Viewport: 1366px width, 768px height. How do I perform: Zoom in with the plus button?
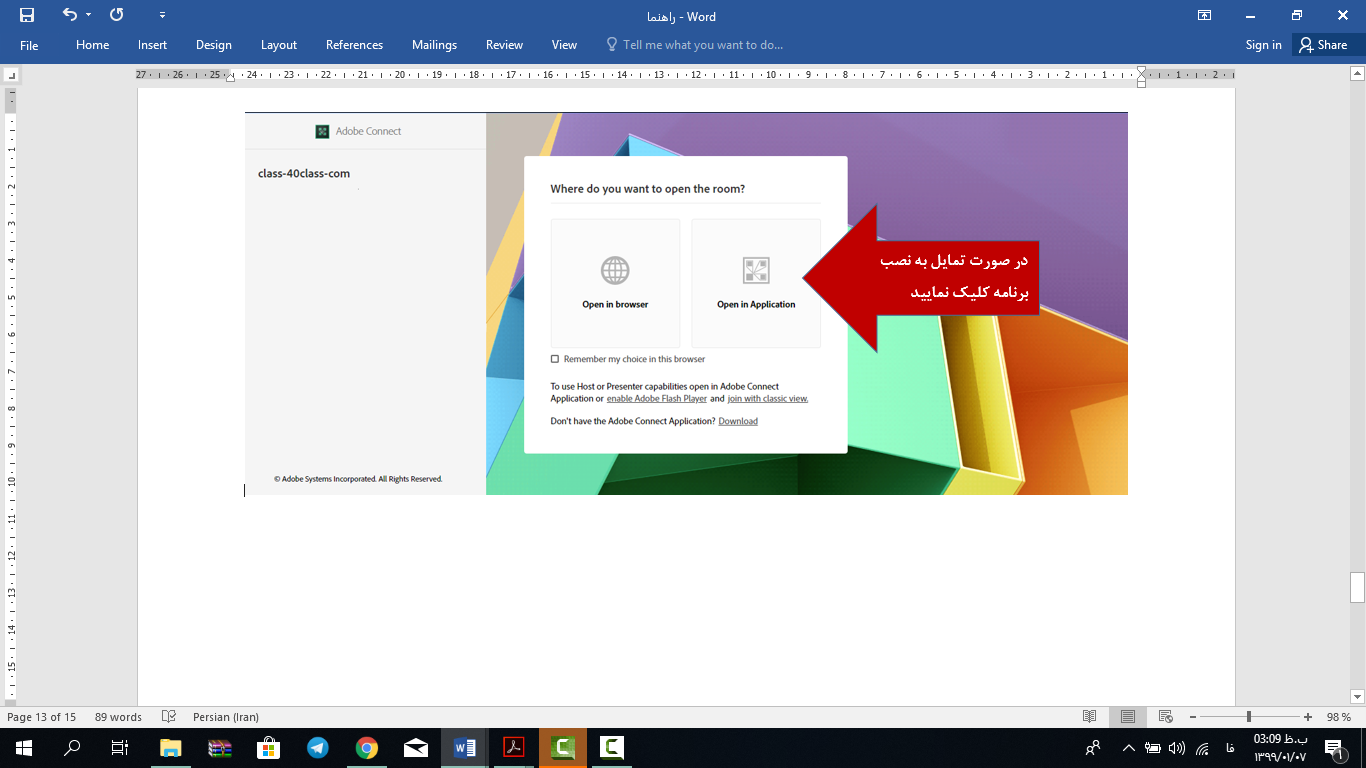click(1308, 717)
